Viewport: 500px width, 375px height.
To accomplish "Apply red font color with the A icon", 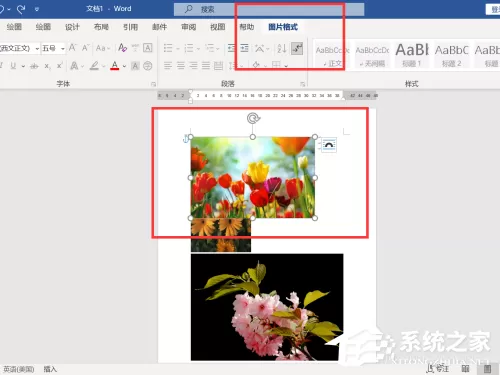I will click(114, 66).
